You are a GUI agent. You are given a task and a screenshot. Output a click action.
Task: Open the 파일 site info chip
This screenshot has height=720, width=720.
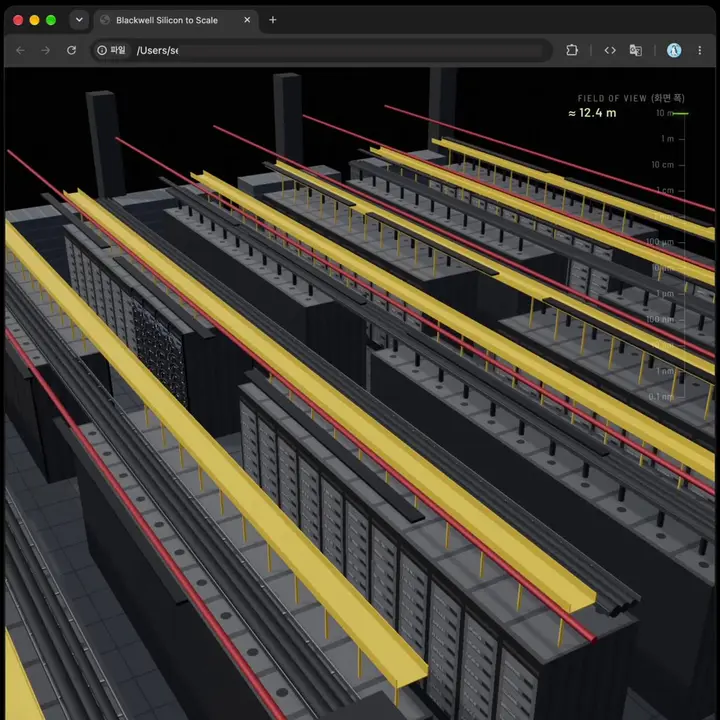(112, 50)
